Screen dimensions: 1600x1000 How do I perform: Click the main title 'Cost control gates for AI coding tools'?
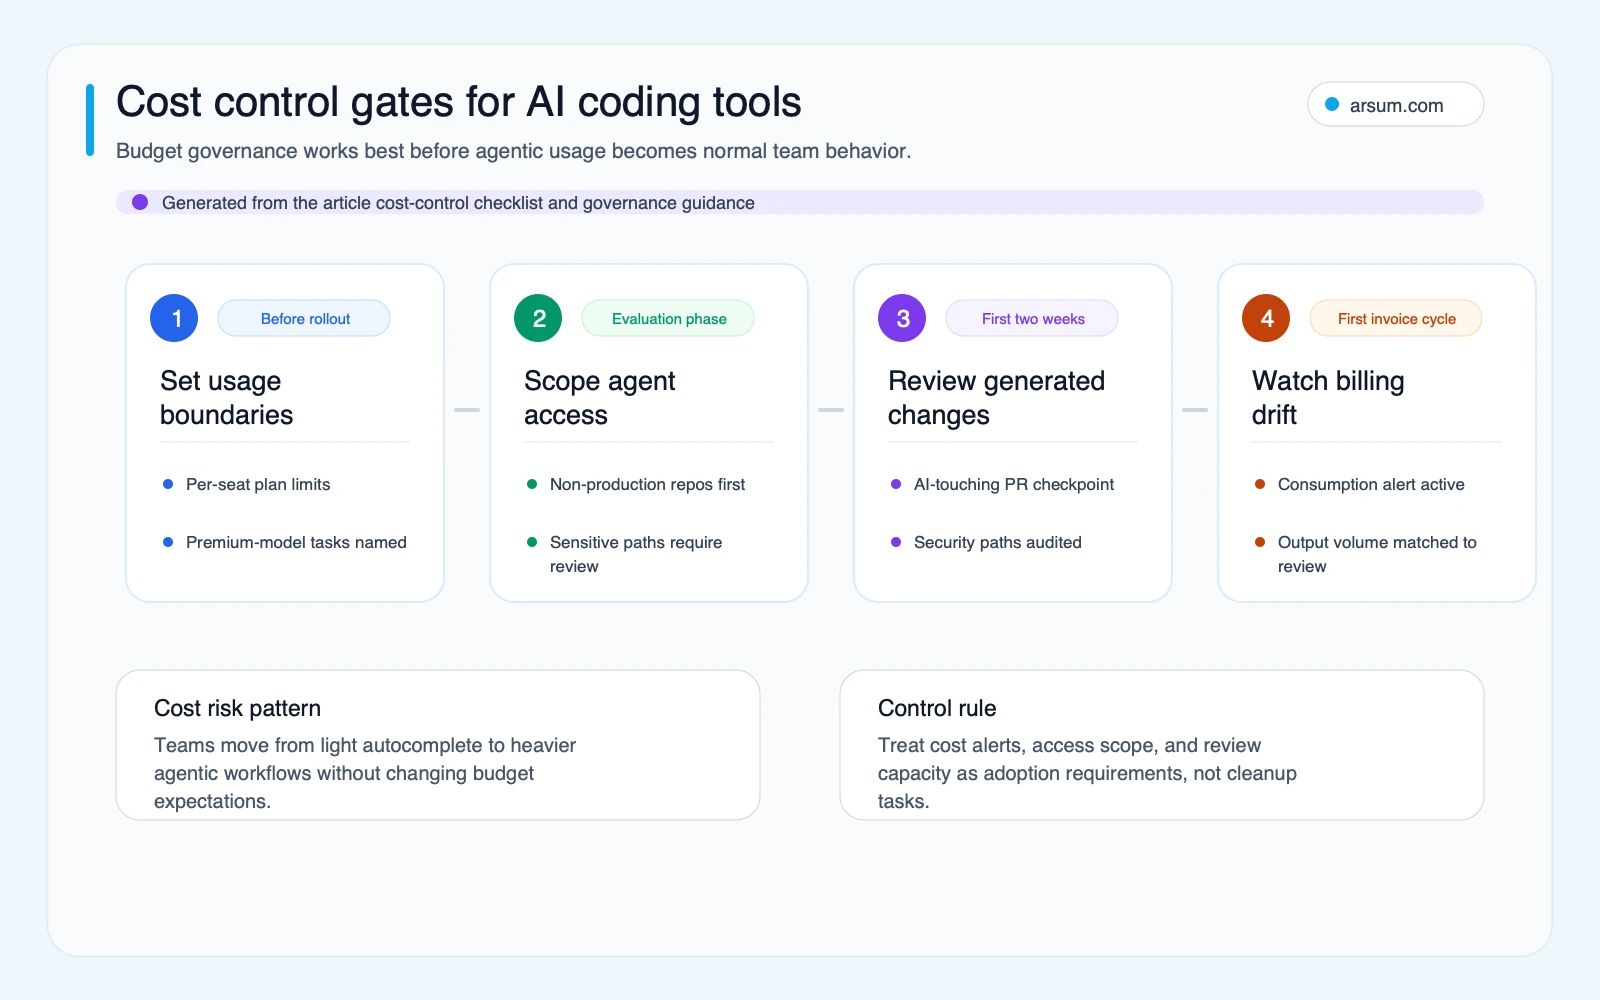click(x=458, y=102)
